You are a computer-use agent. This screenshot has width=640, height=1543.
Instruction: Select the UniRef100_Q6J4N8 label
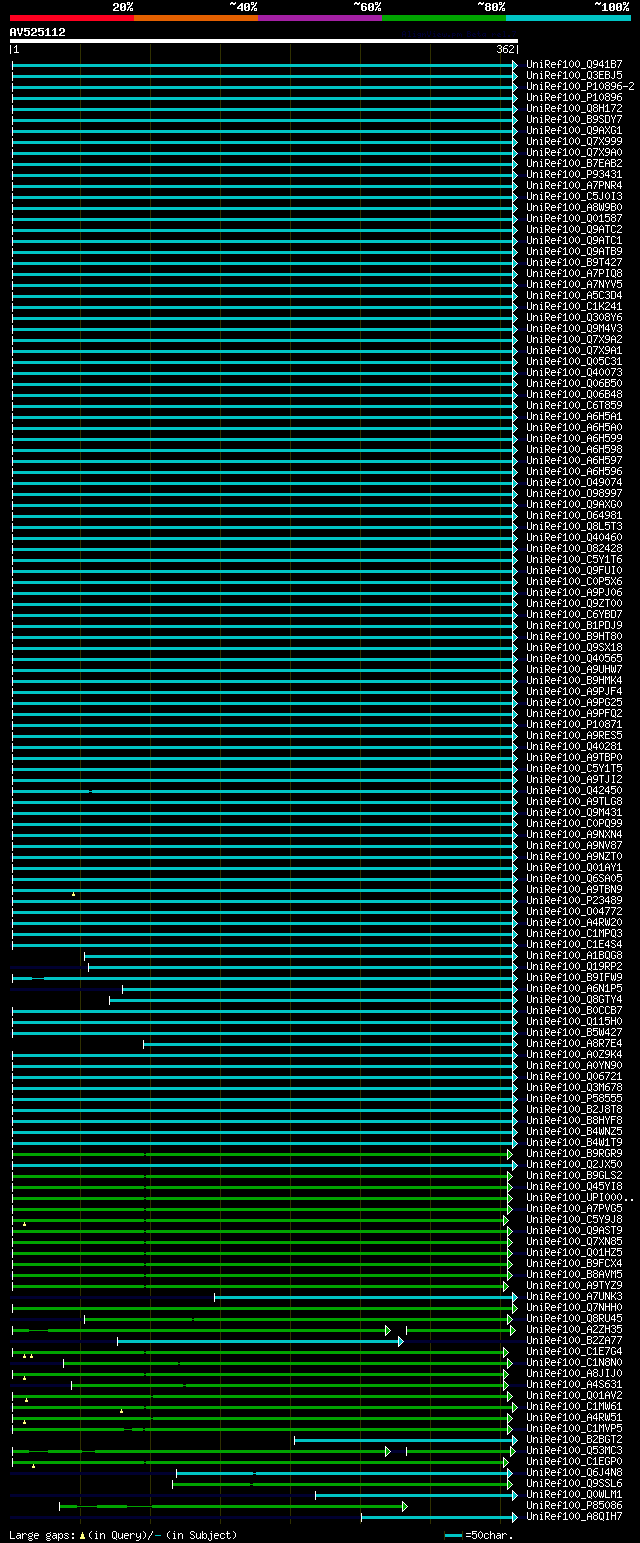coord(574,1473)
